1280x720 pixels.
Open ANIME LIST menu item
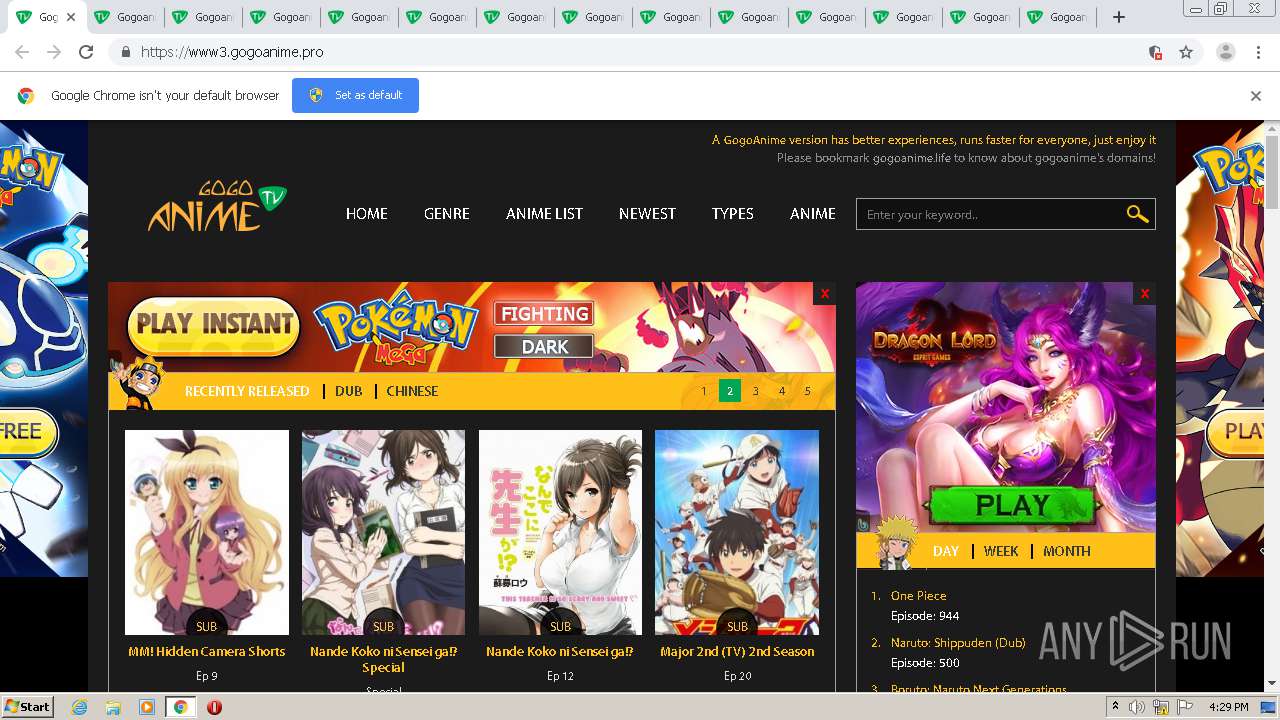coord(544,214)
